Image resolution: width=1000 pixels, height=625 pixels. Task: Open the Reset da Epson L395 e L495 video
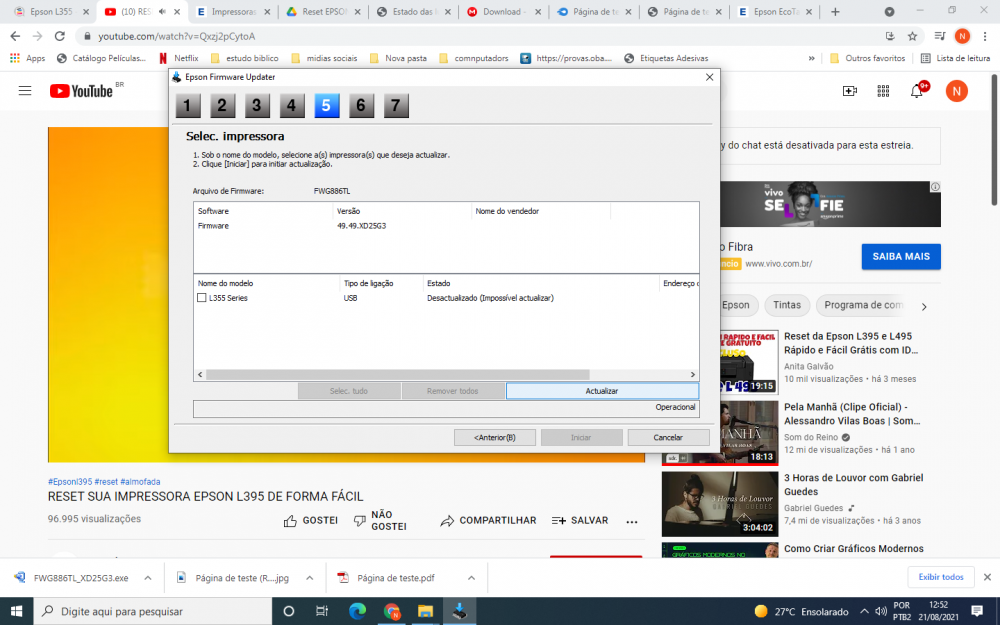point(851,343)
